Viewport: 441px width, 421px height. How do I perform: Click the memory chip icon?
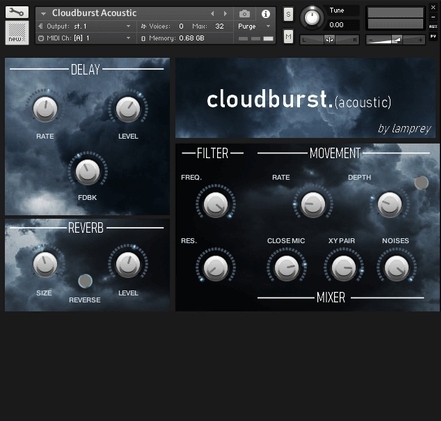(143, 39)
